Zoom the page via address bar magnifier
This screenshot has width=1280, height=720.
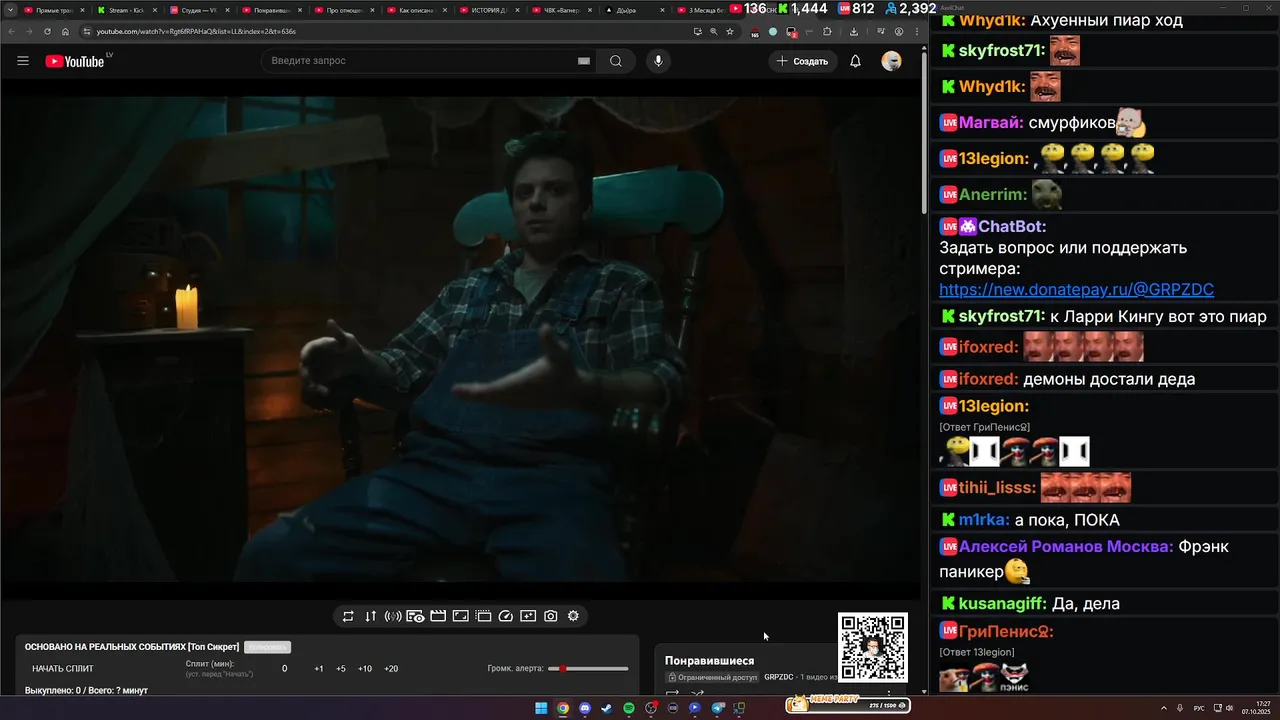point(714,31)
